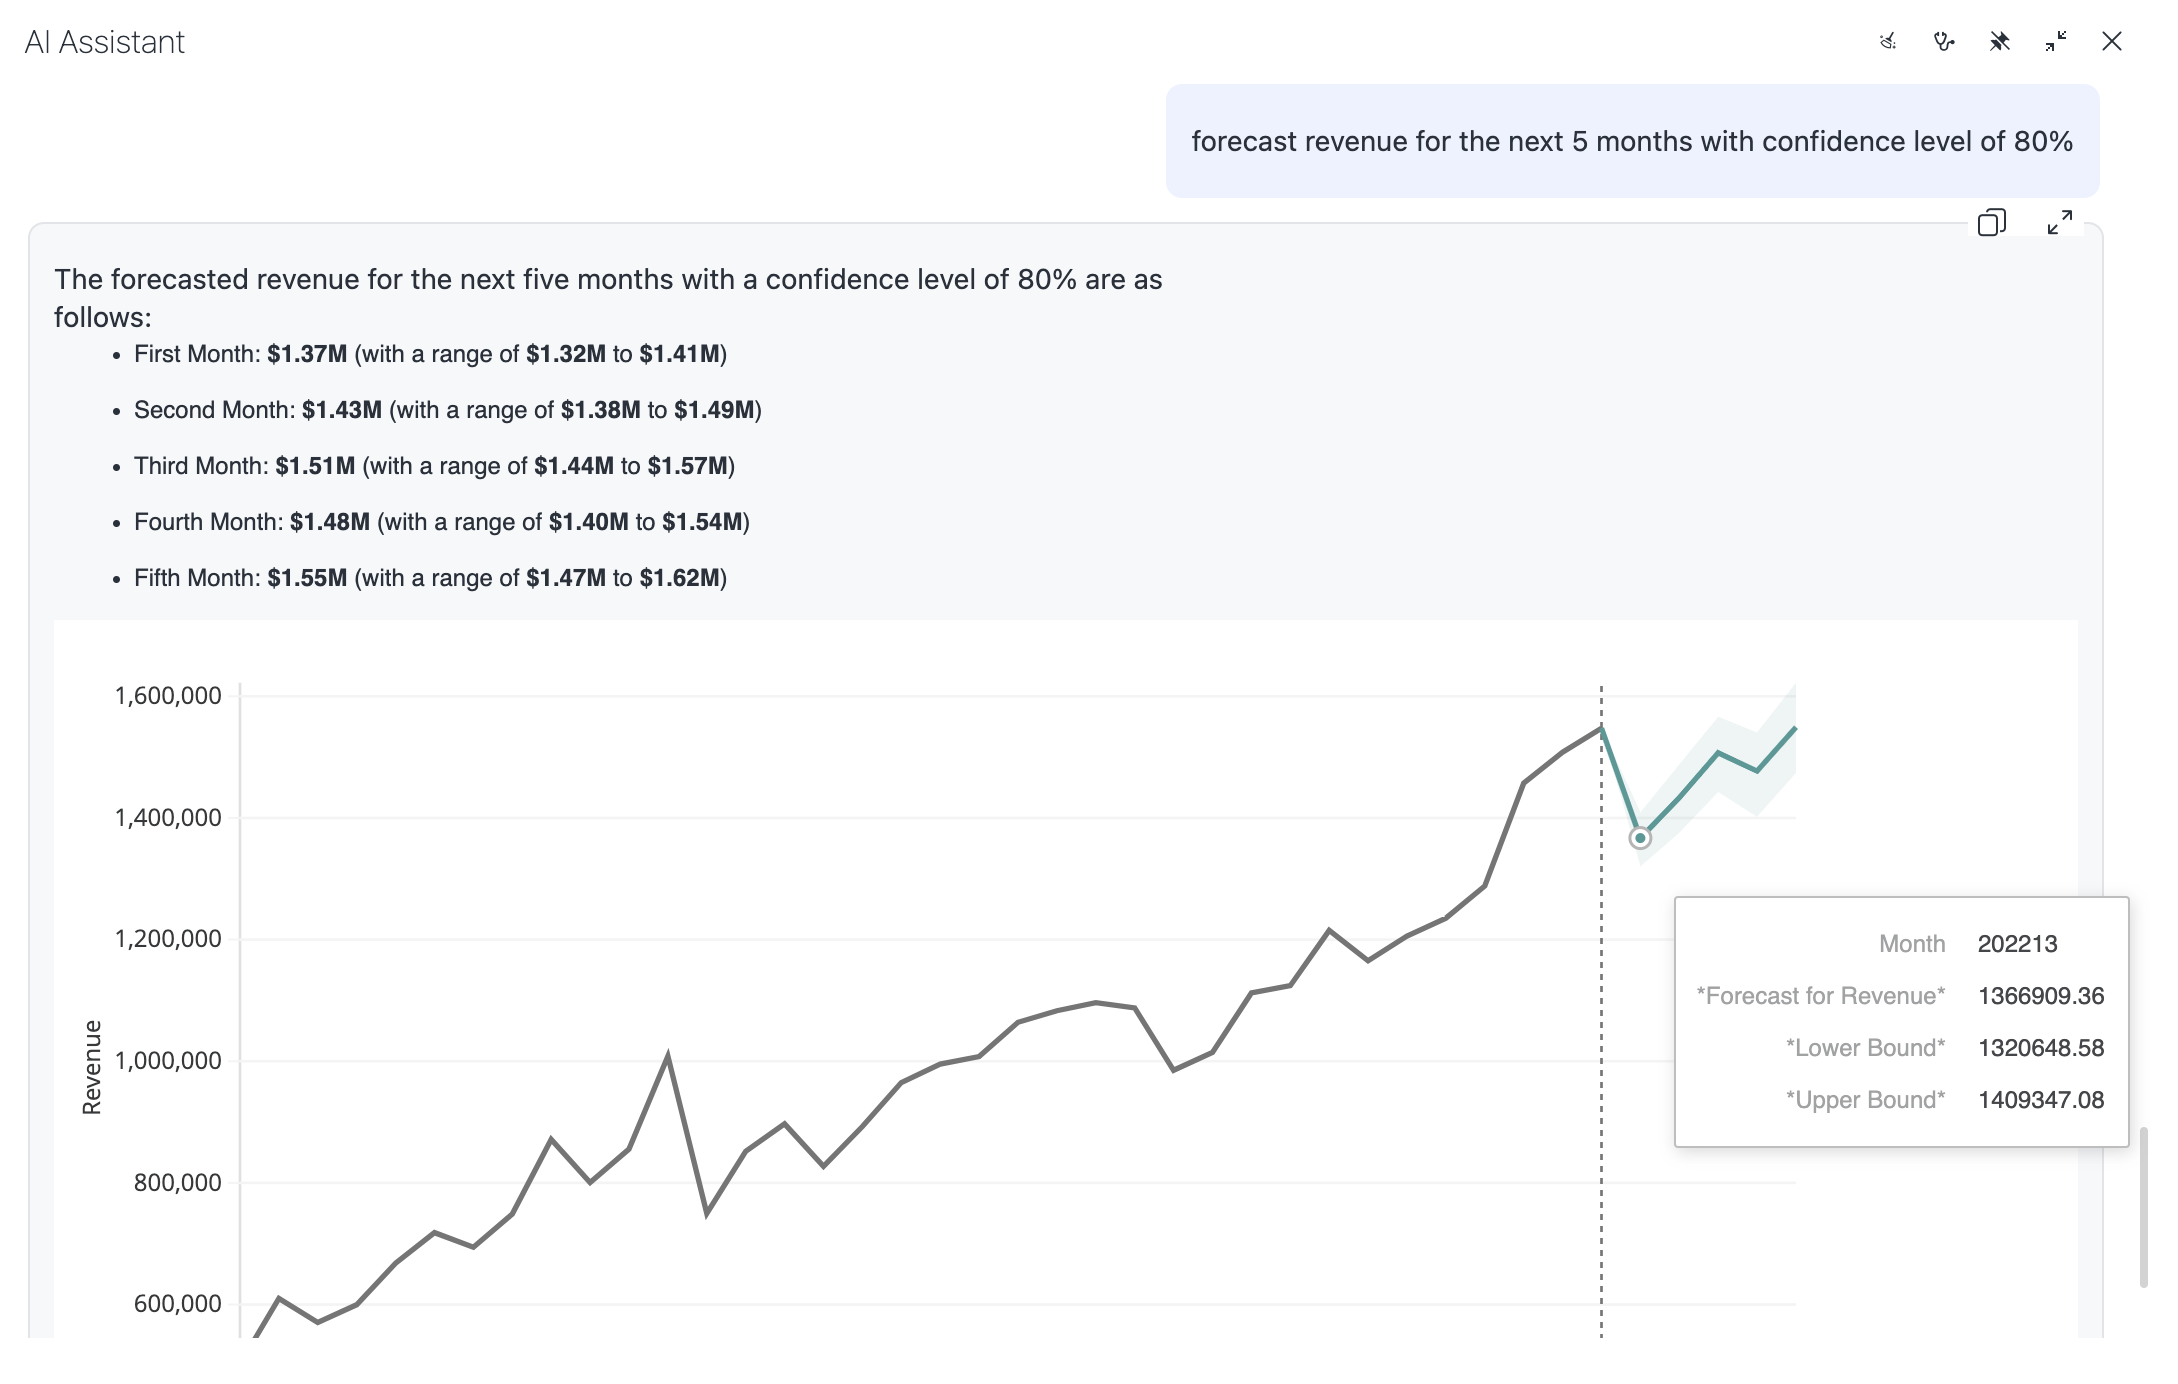Click the broom clear-chat icon

tap(1888, 42)
